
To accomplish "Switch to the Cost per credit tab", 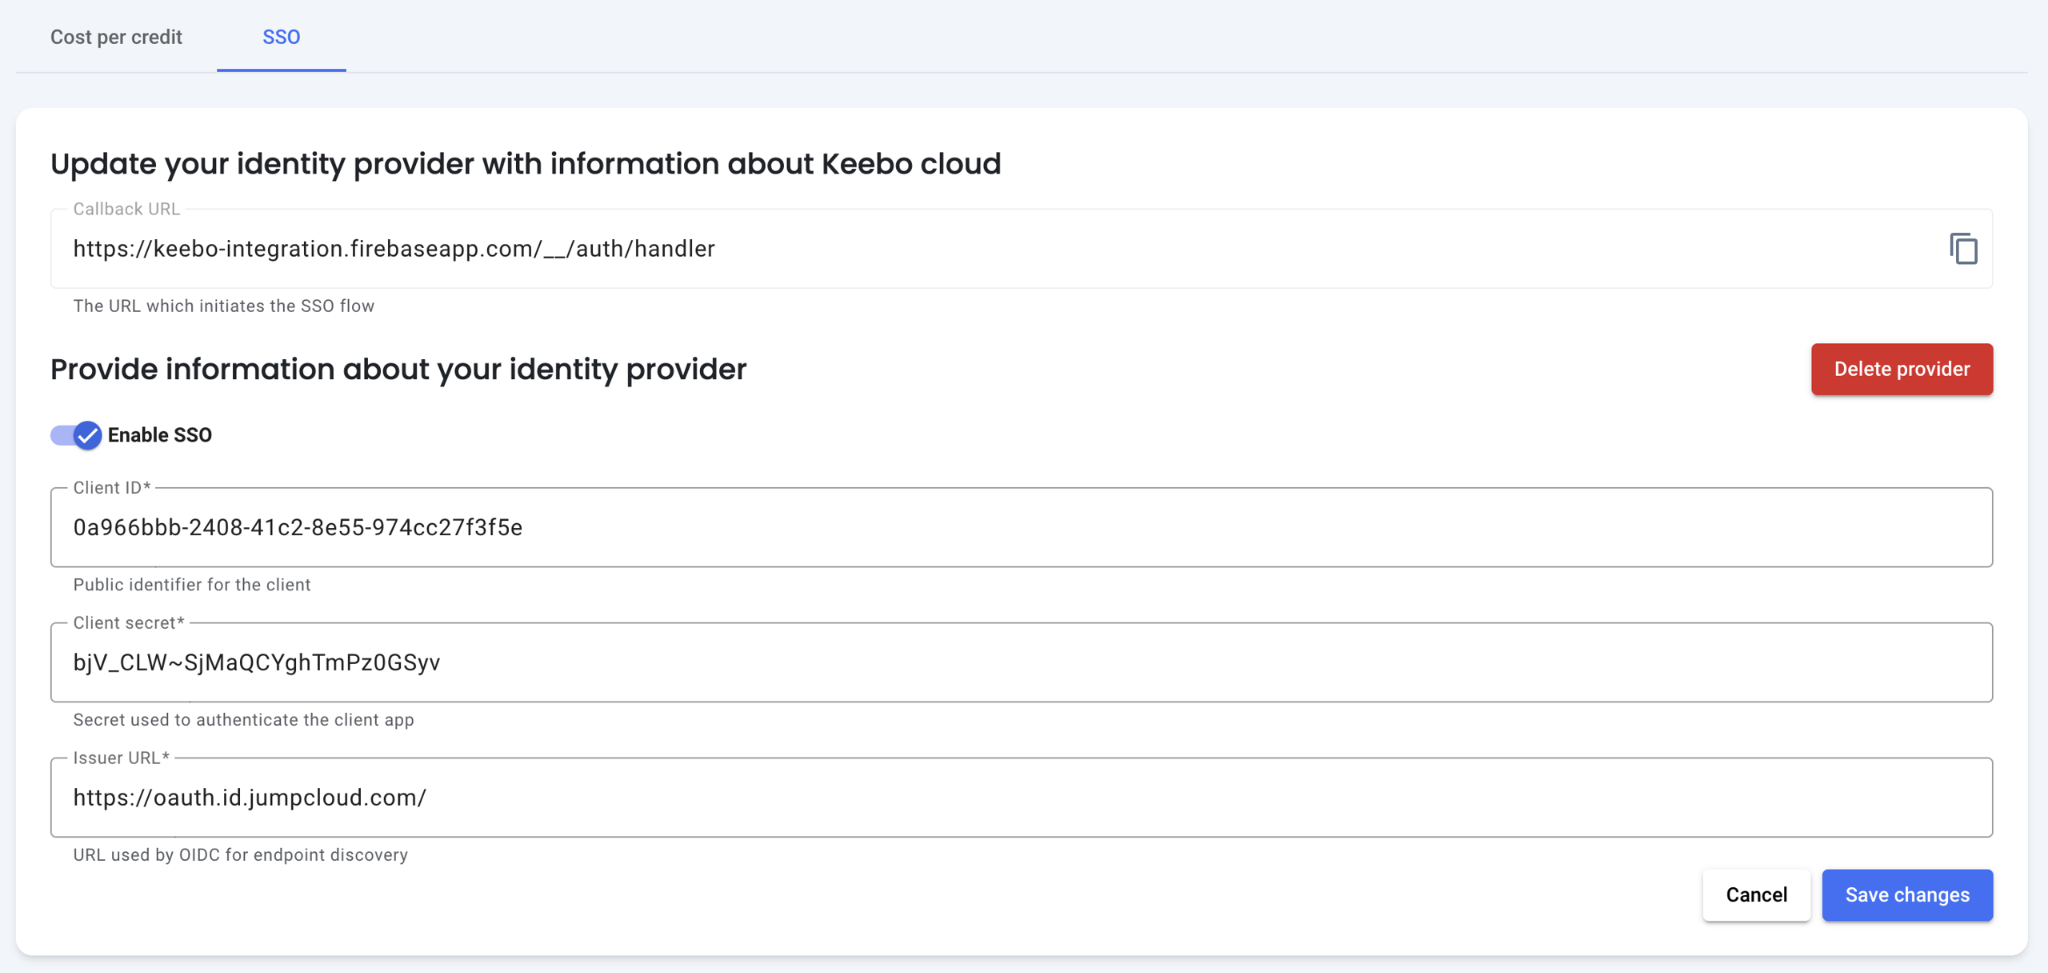I will tap(116, 37).
